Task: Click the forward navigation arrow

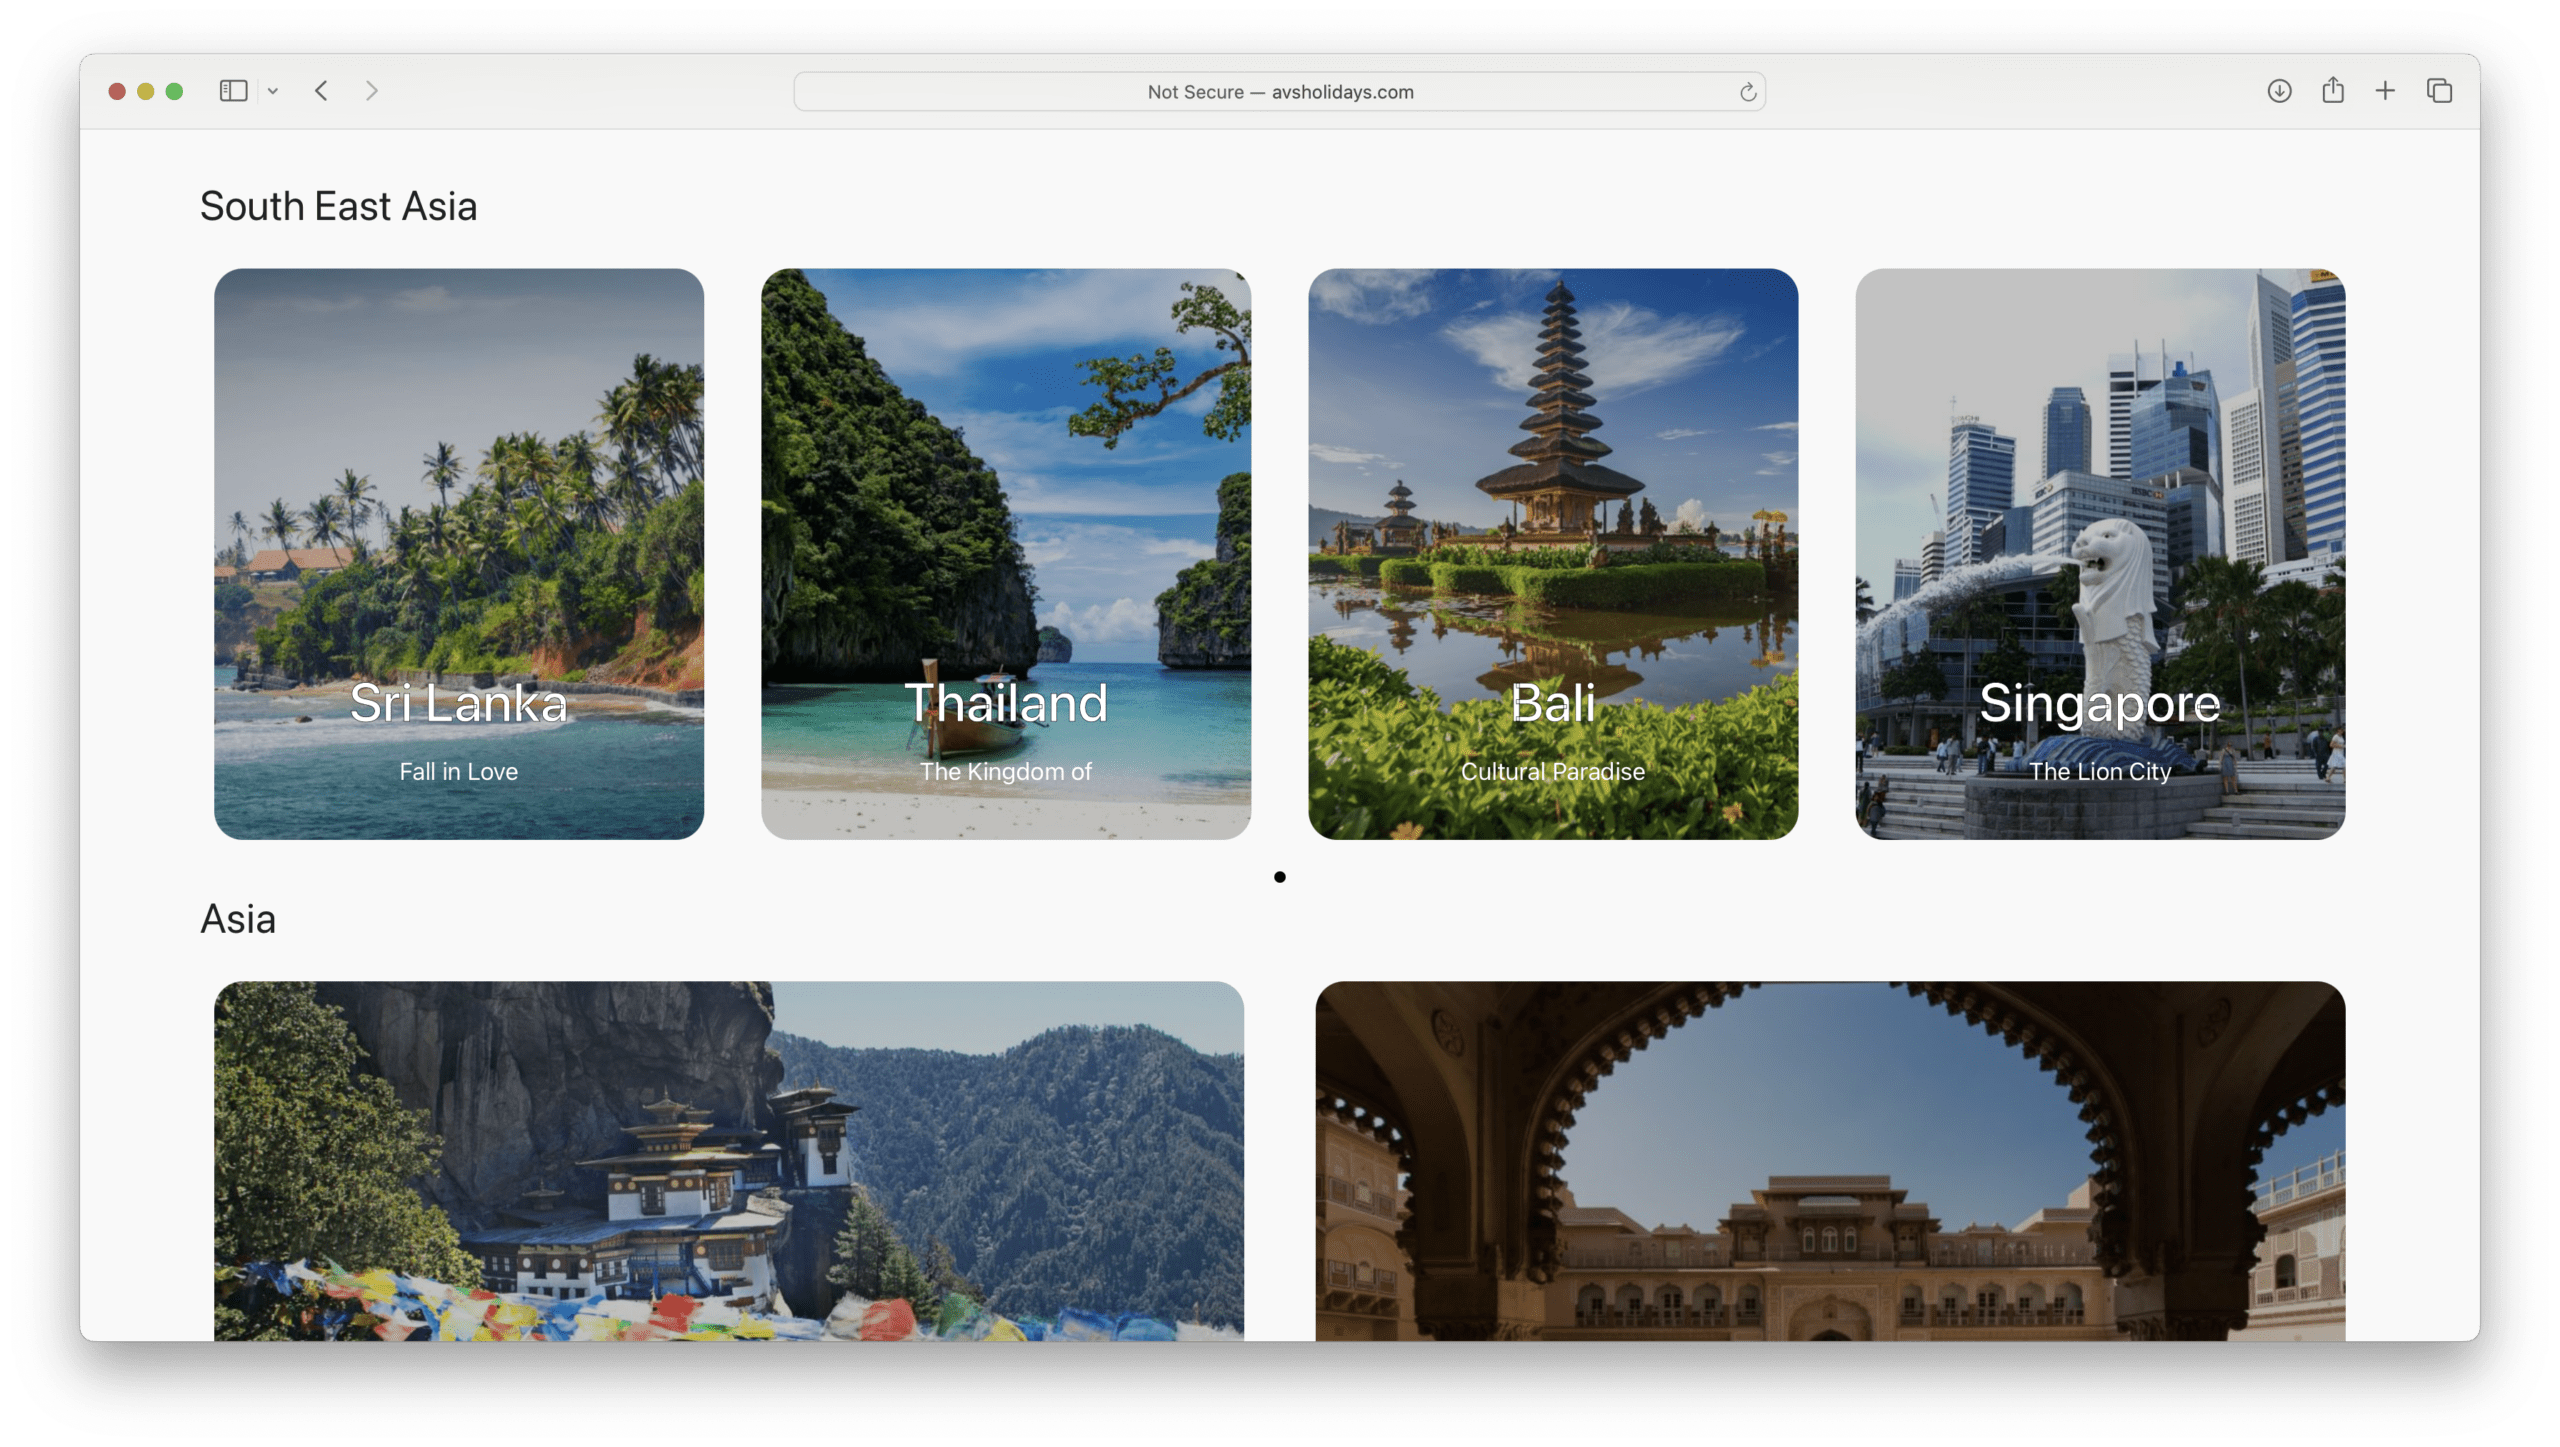Action: tap(371, 91)
